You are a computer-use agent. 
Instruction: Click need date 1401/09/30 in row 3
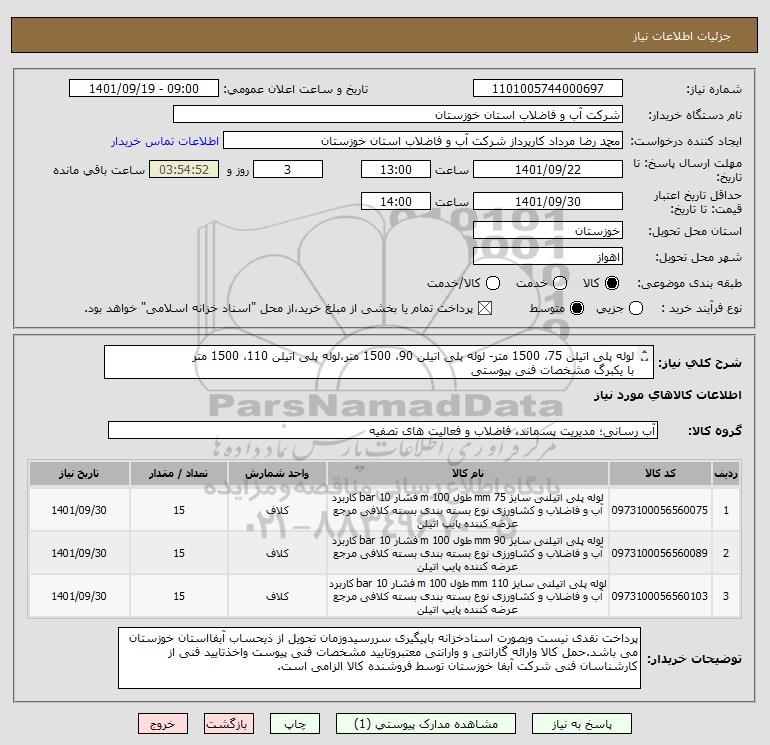pos(79,596)
